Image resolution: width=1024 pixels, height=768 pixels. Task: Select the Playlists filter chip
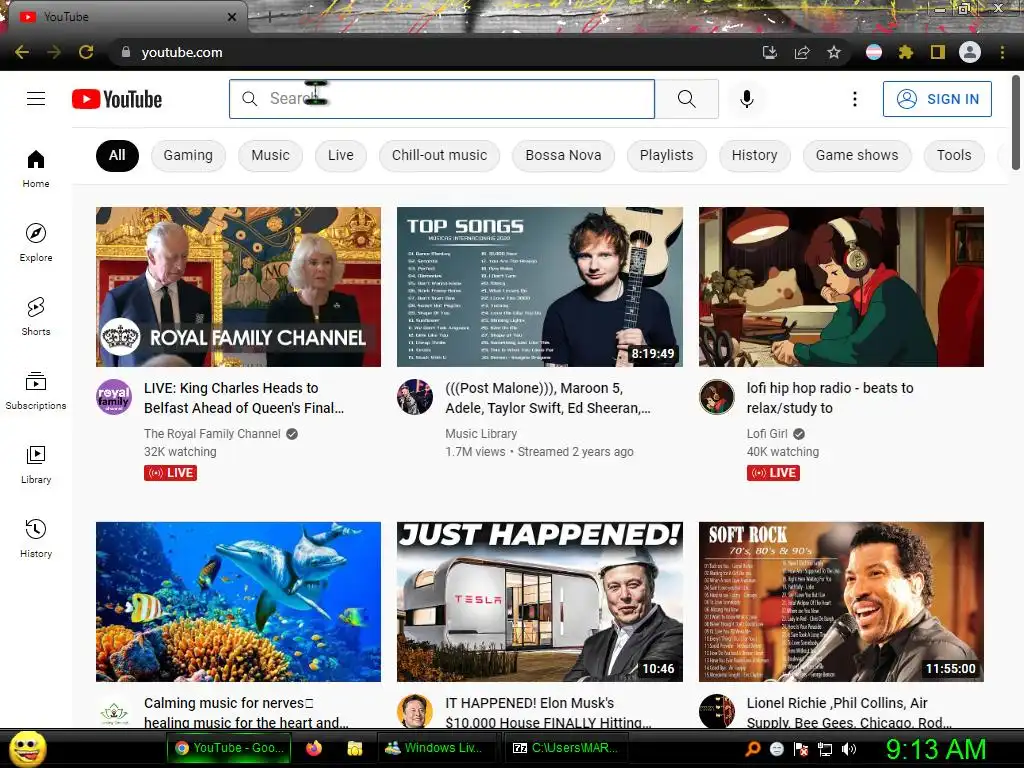[x=666, y=155]
